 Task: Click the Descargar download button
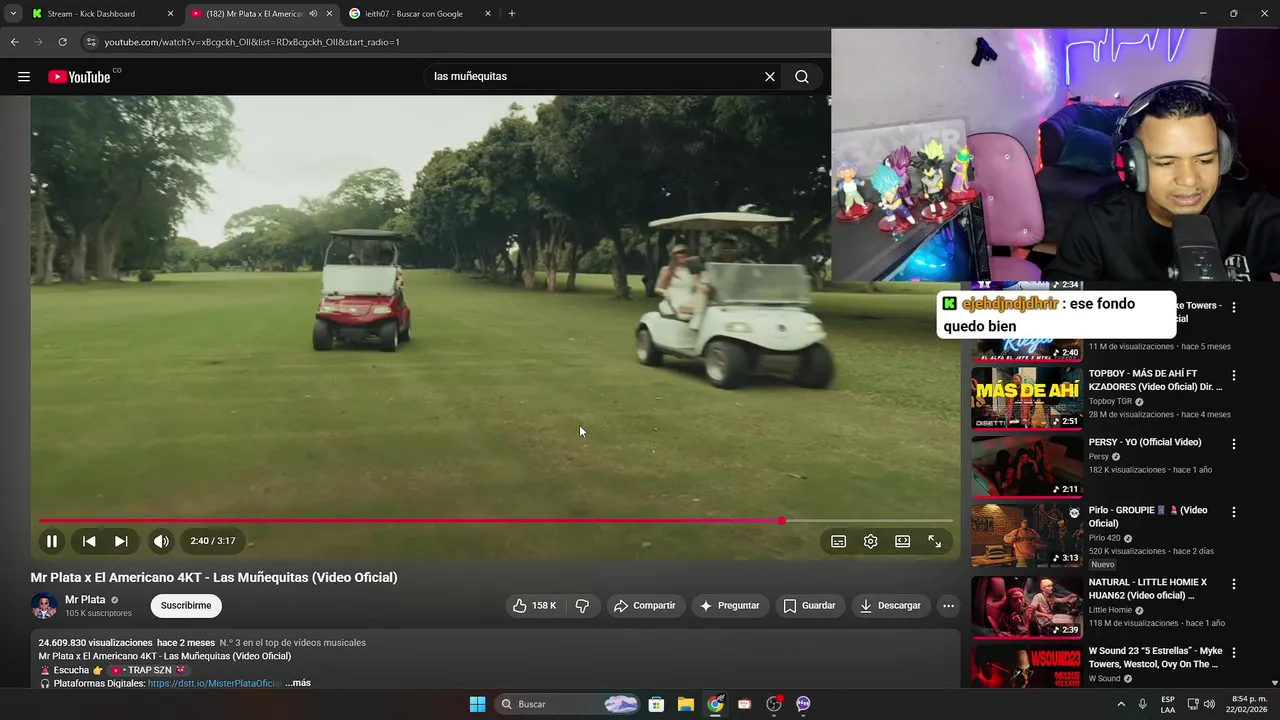[x=890, y=606]
